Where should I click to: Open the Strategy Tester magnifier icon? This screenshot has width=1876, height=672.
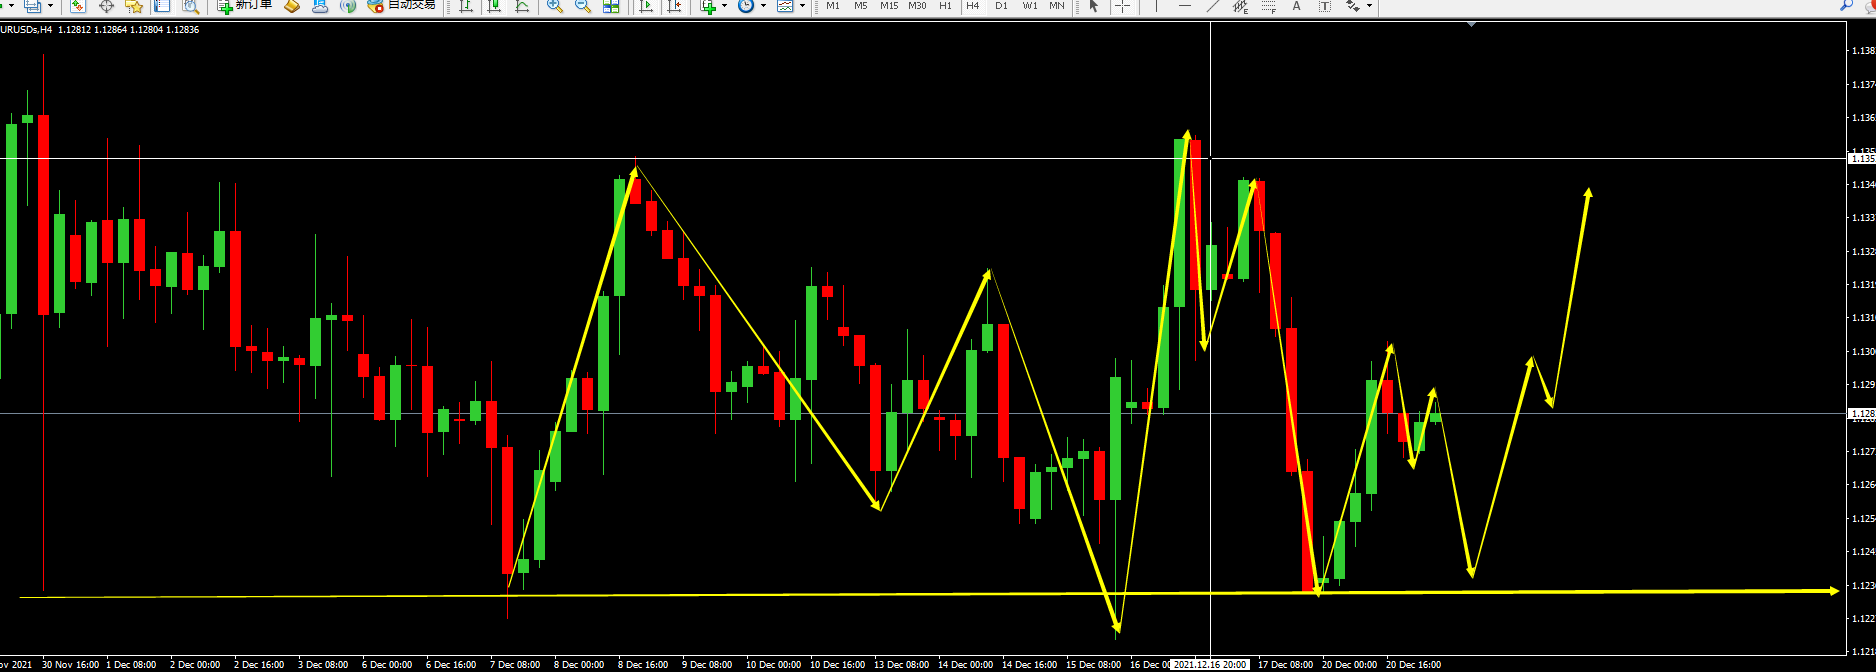coord(190,6)
